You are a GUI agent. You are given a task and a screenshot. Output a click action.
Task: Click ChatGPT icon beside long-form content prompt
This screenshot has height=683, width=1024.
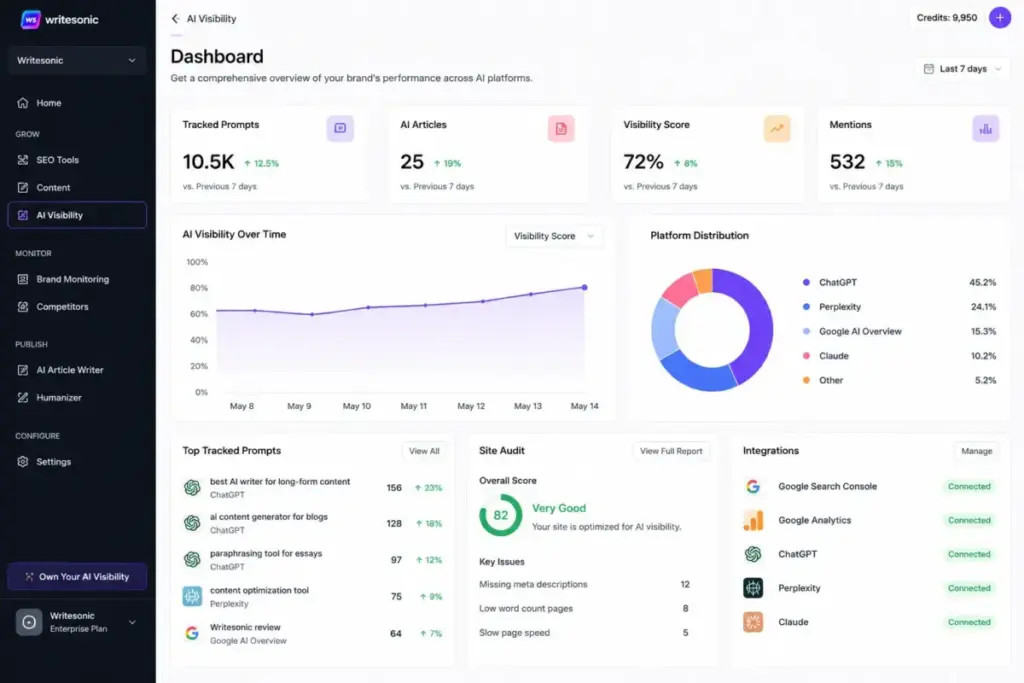pyautogui.click(x=192, y=488)
